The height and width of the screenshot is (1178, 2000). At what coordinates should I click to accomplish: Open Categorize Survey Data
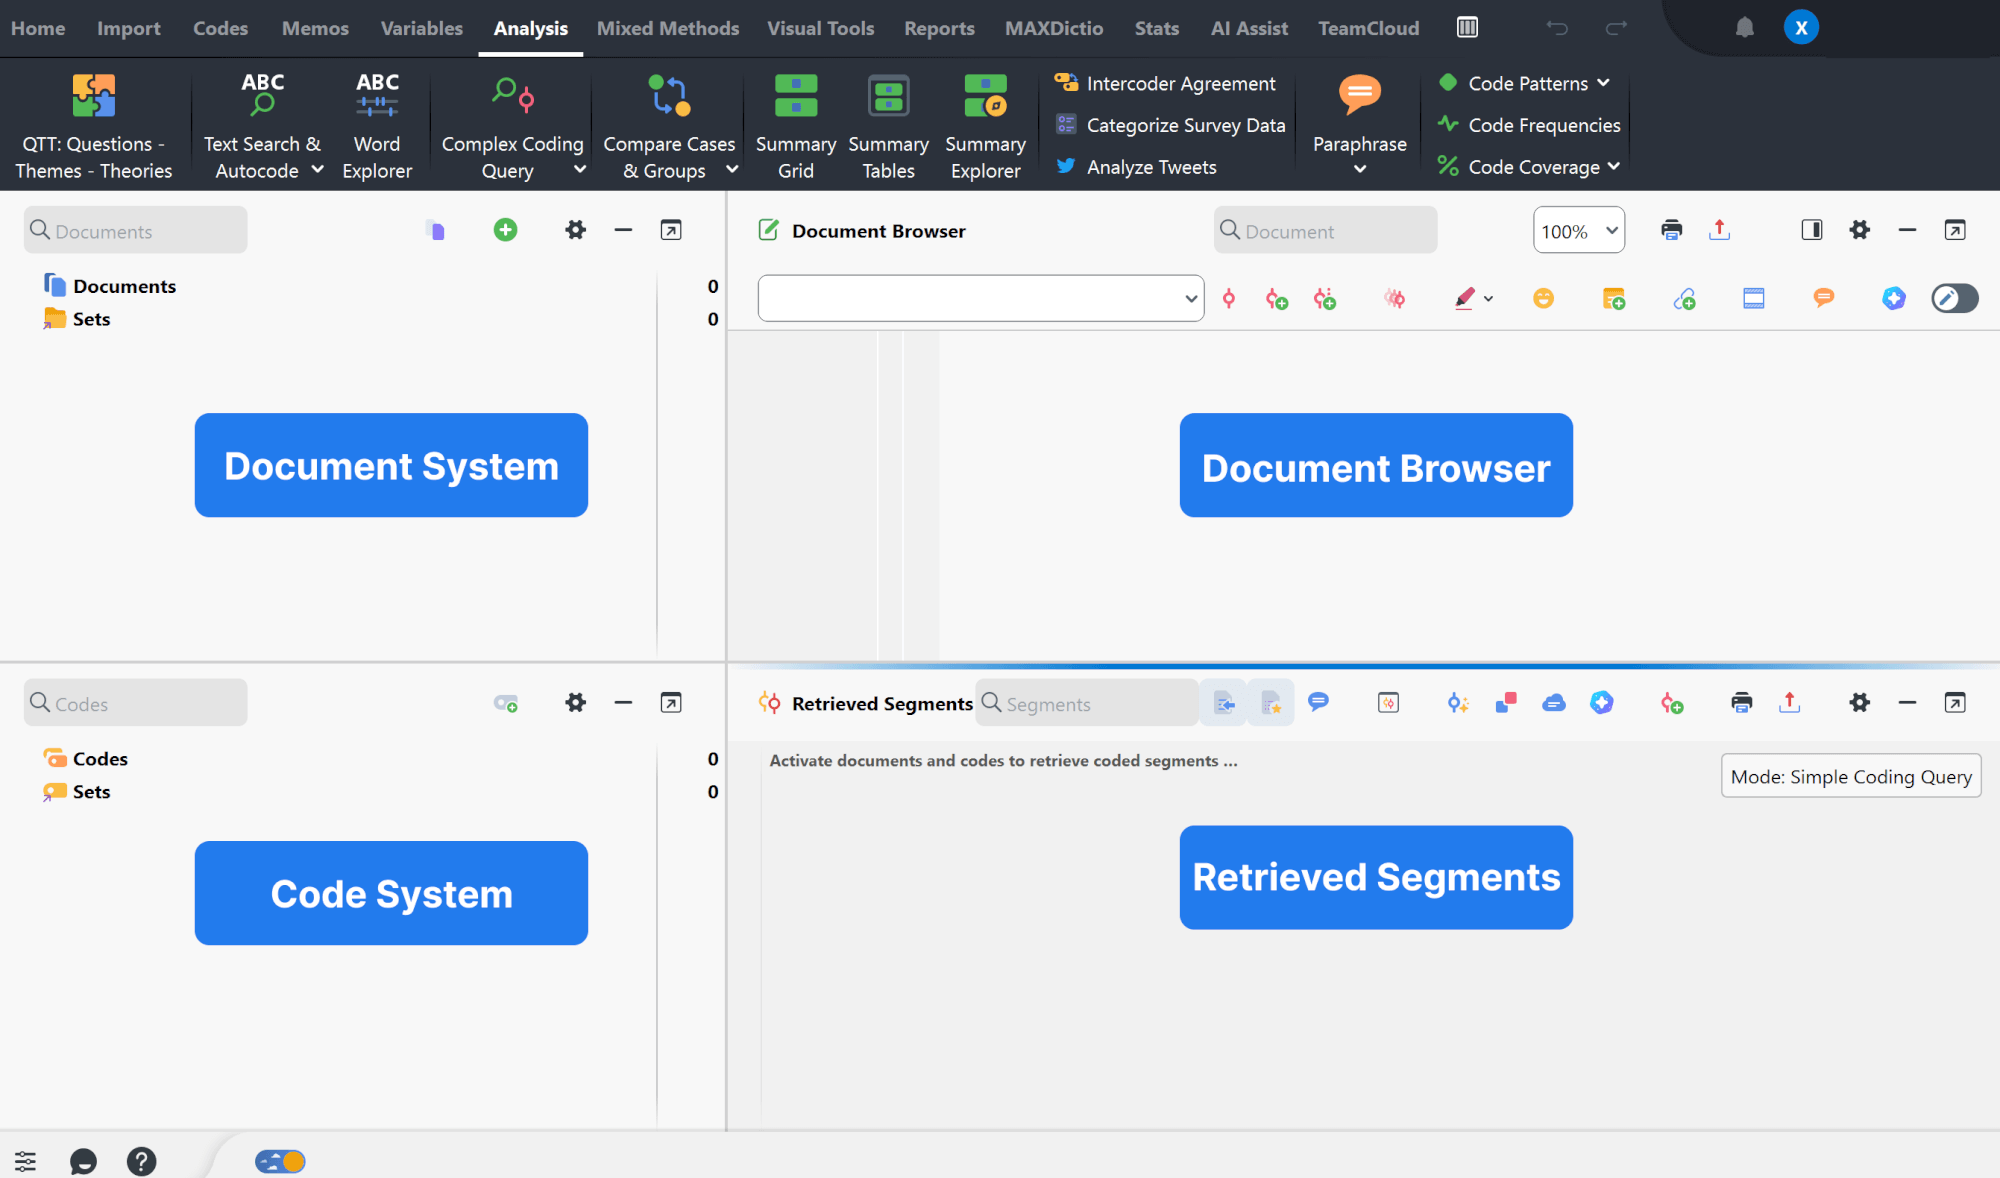(x=1170, y=125)
